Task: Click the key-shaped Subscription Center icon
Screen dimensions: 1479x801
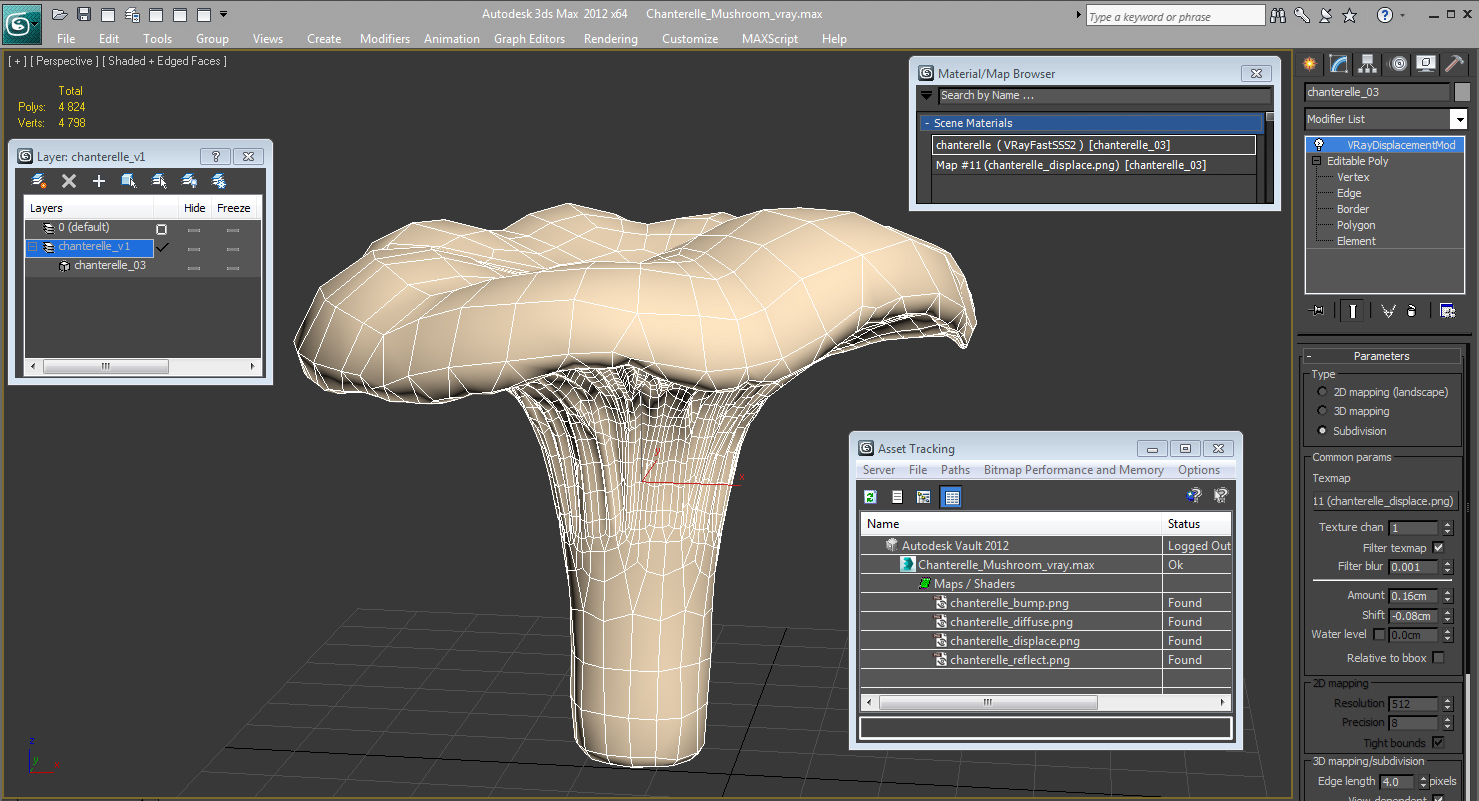Action: click(x=1302, y=15)
